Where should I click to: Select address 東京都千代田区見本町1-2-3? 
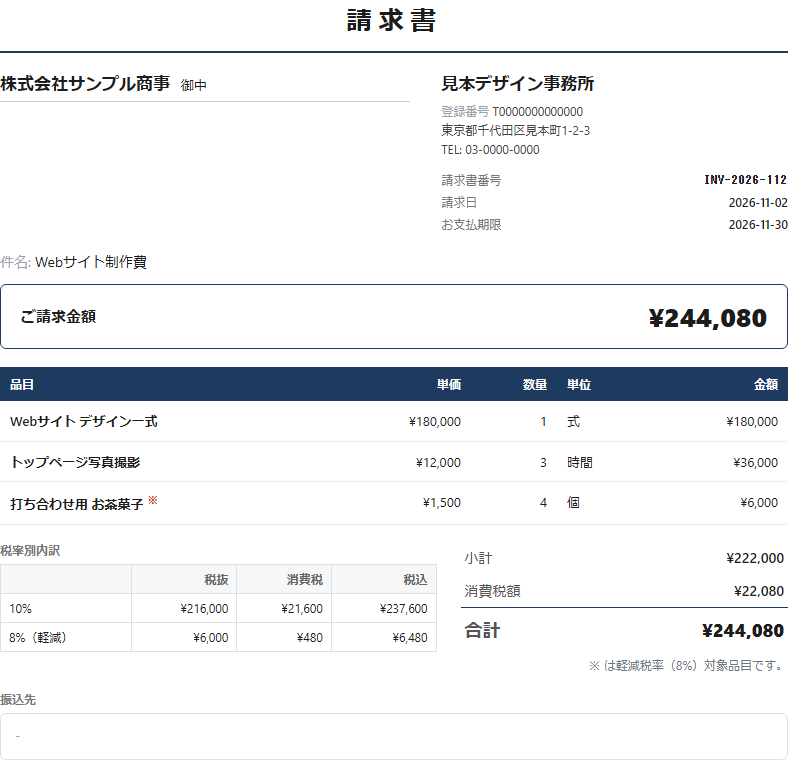(x=516, y=131)
